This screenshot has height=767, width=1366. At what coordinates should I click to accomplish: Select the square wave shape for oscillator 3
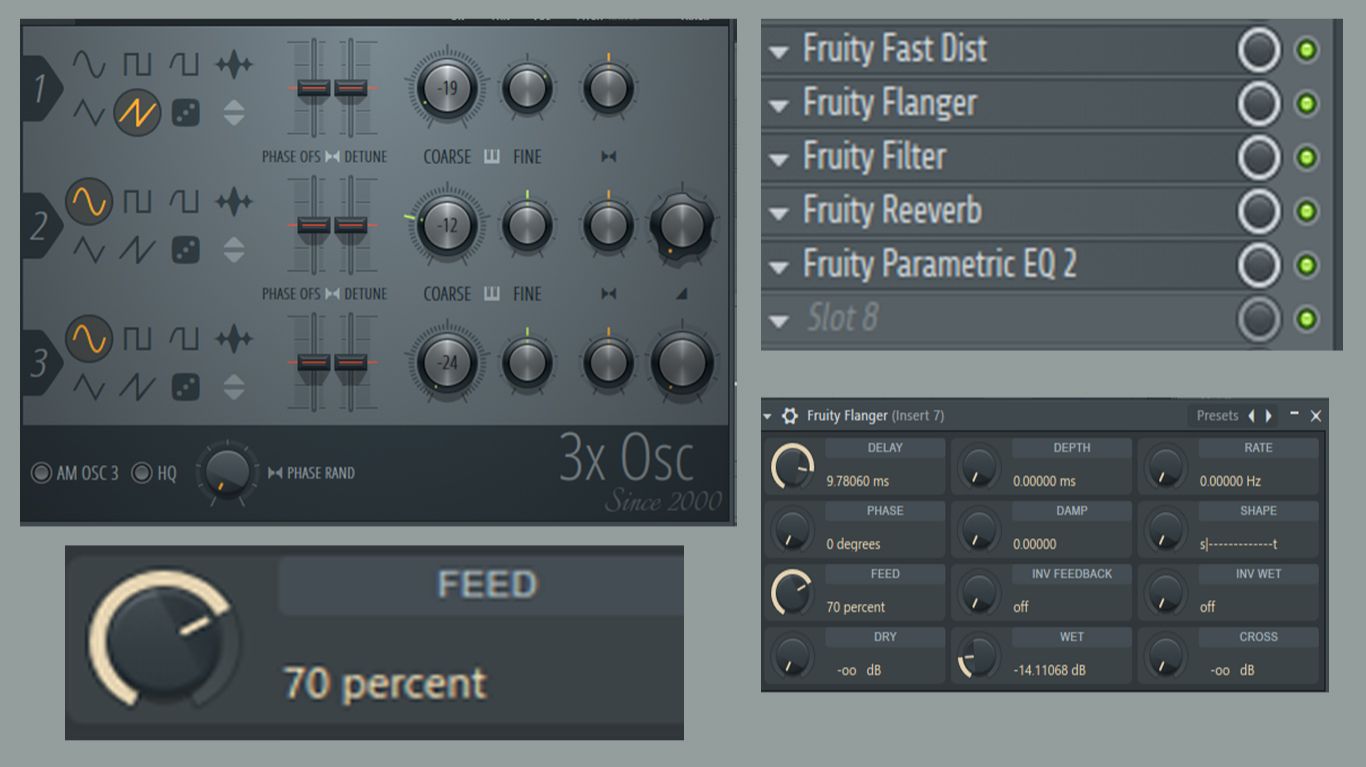point(137,340)
